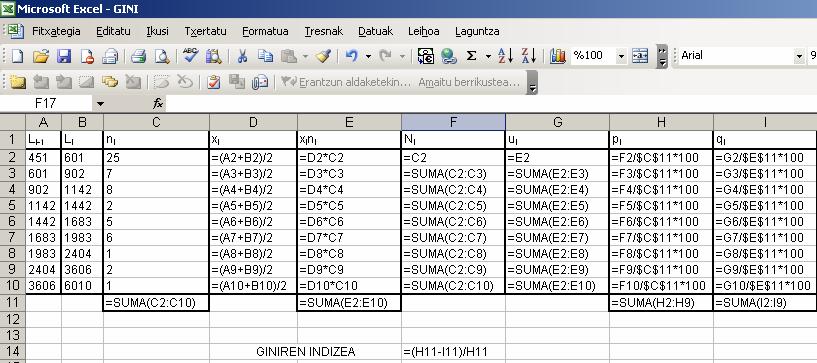The height and width of the screenshot is (363, 817).
Task: Click the create Outlook task clipboard icon
Action: pos(214,82)
